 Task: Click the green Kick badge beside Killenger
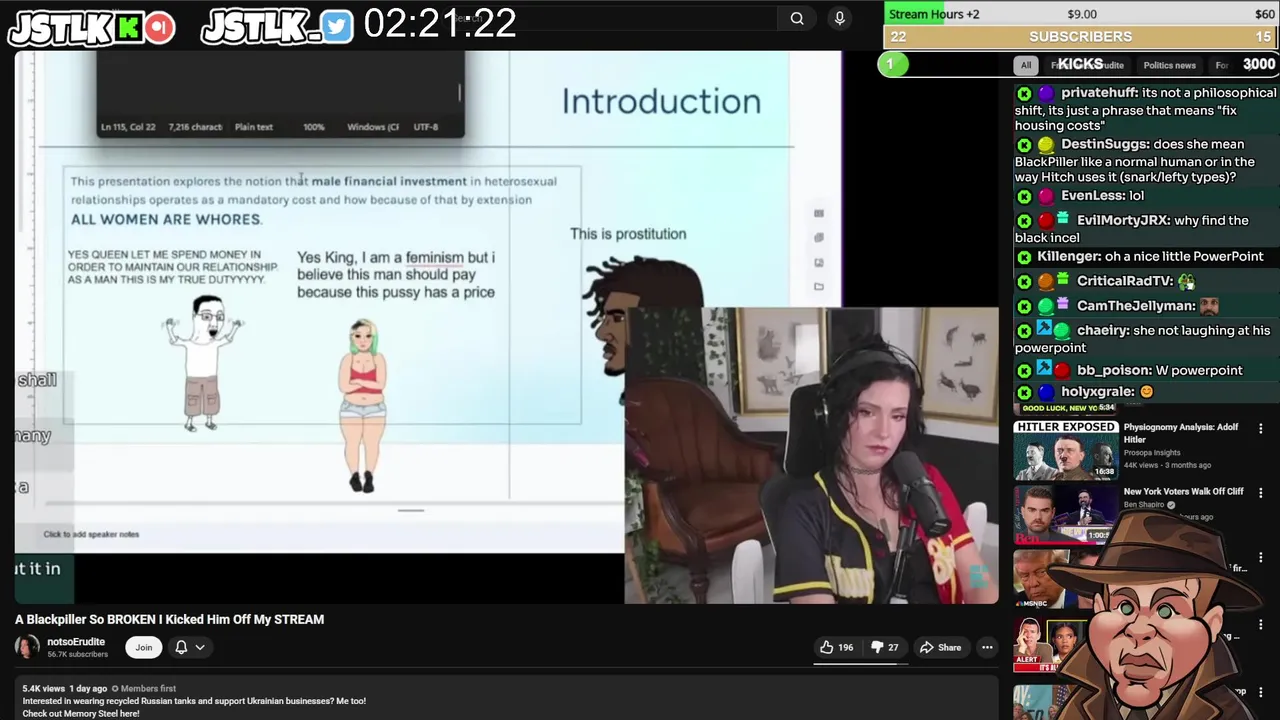click(x=1024, y=258)
